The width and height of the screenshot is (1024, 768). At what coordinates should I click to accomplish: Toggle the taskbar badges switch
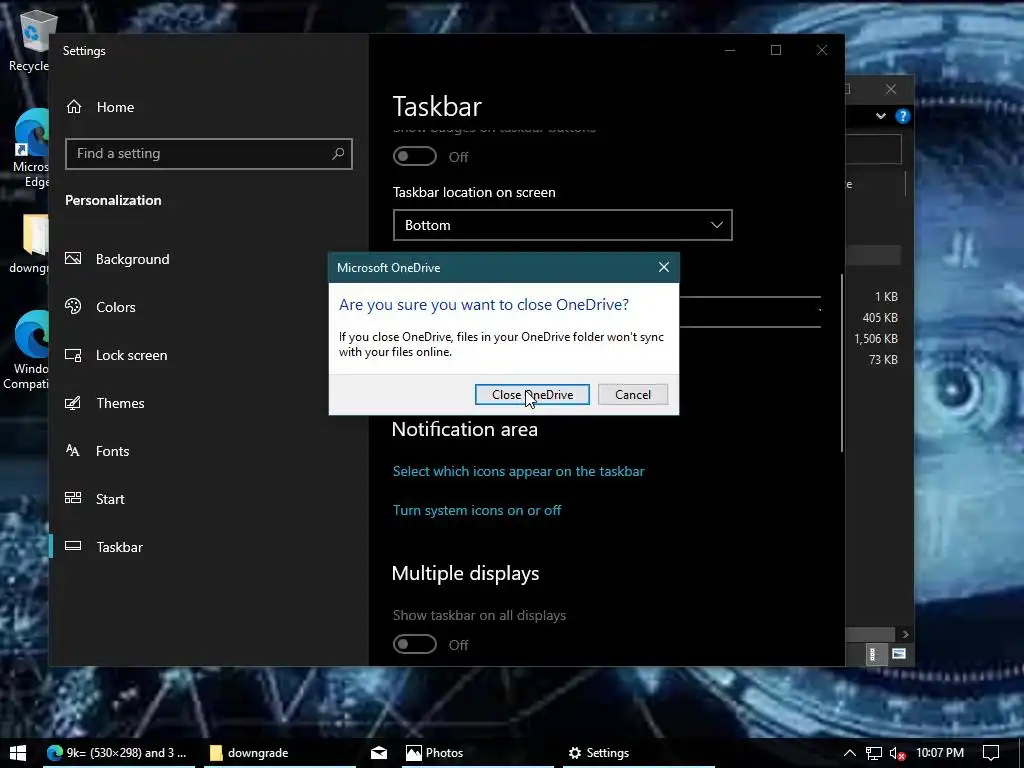(415, 157)
